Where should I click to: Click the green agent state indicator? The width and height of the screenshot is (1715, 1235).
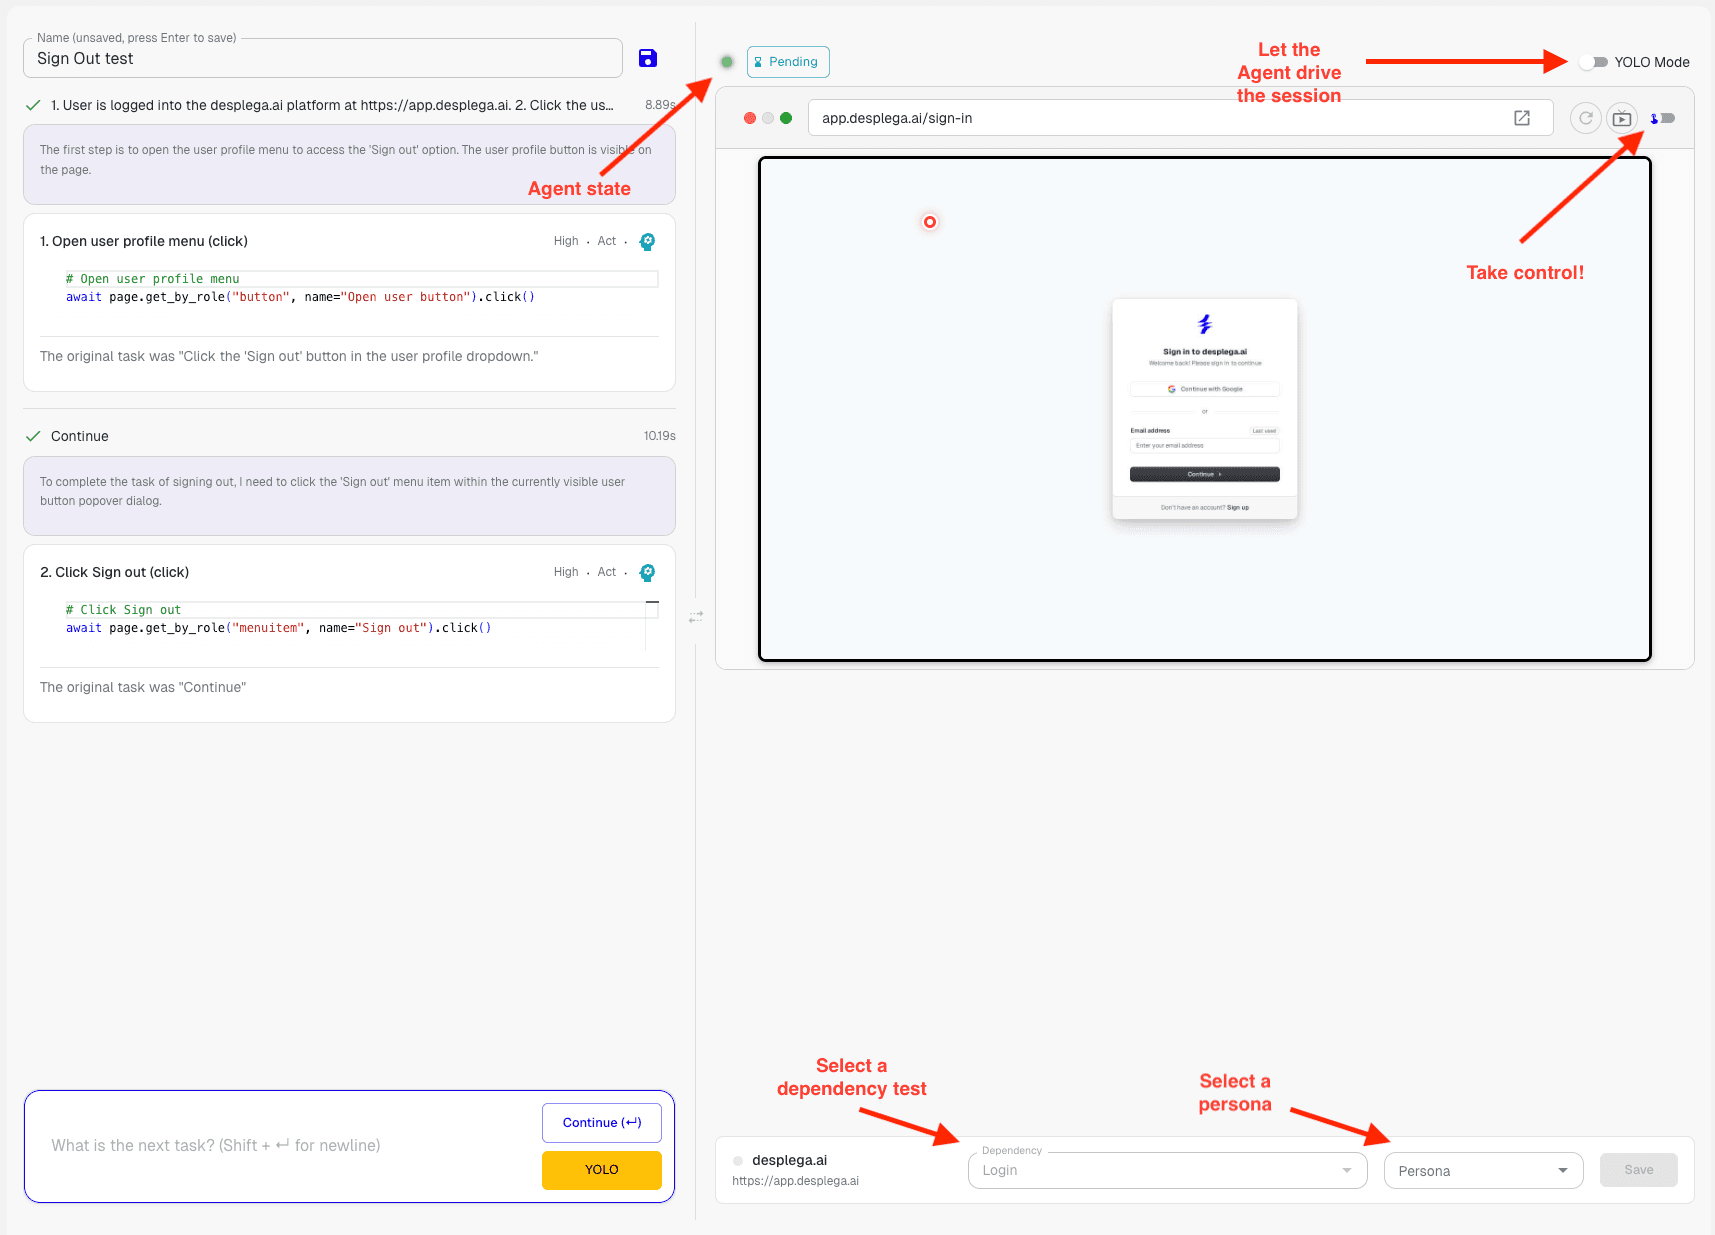click(726, 61)
